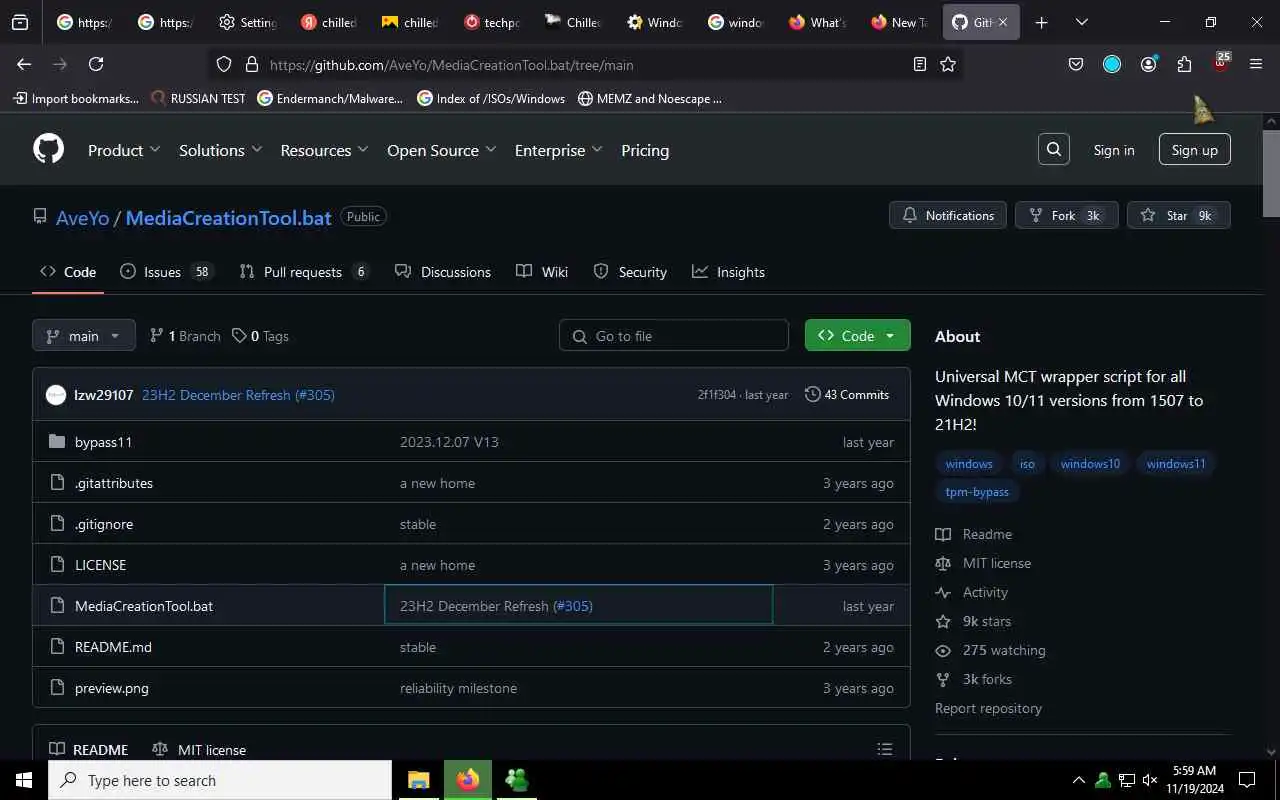1280x800 pixels.
Task: Open the README.md file
Action: (x=113, y=647)
